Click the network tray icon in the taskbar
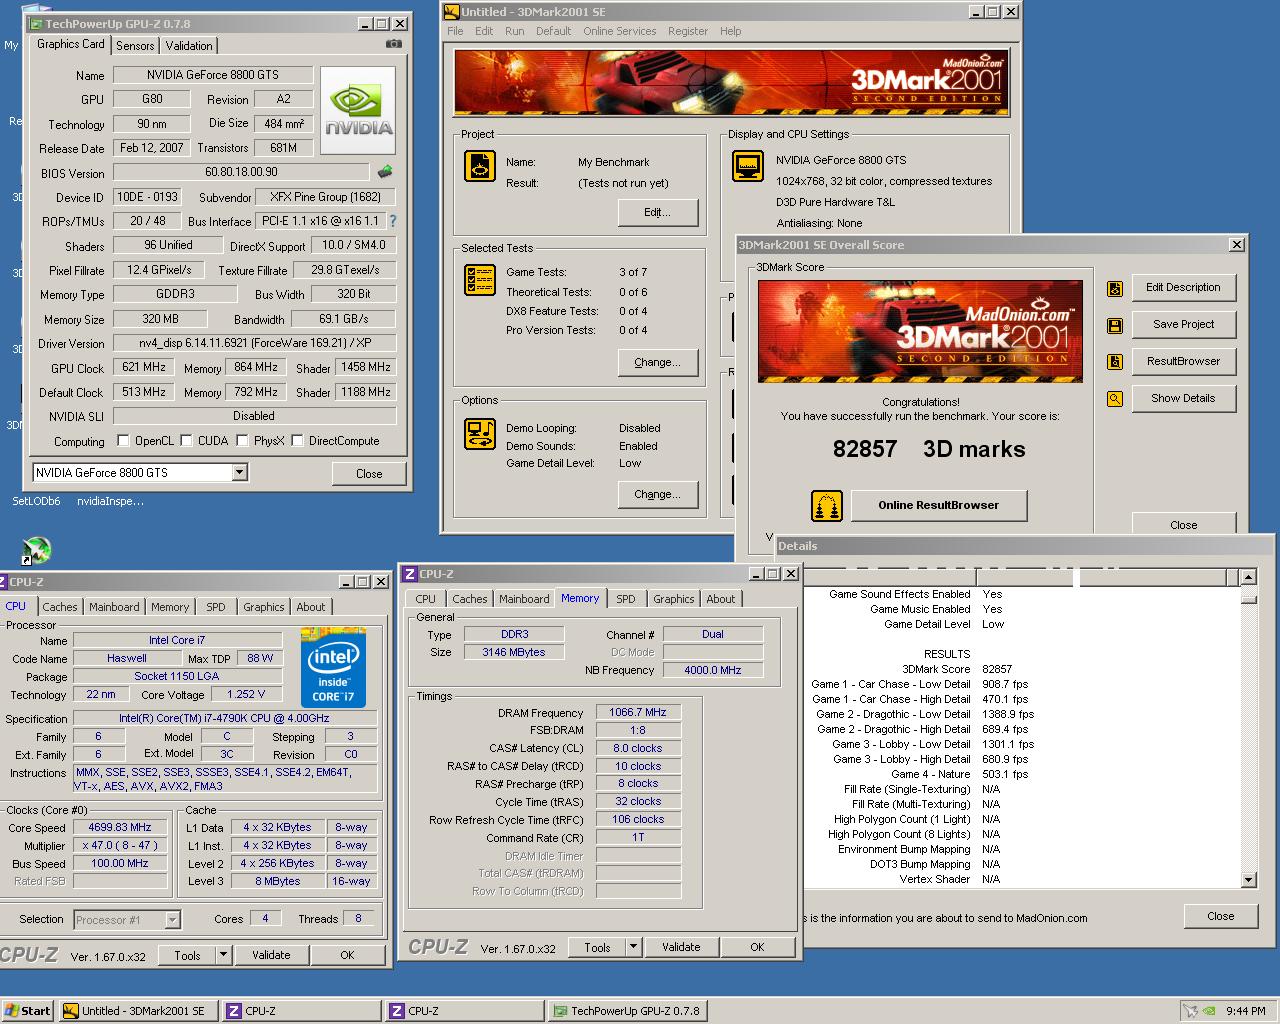The height and width of the screenshot is (1024, 1280). (x=1190, y=1011)
